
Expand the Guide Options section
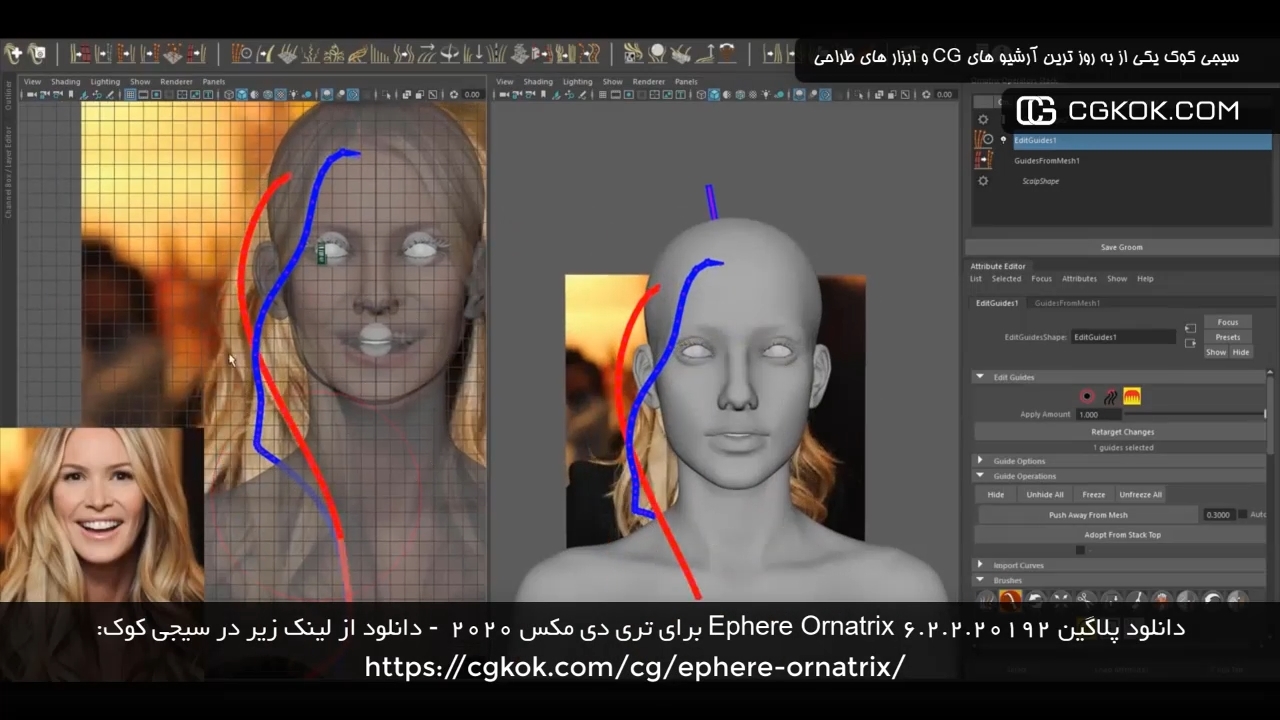pos(980,460)
